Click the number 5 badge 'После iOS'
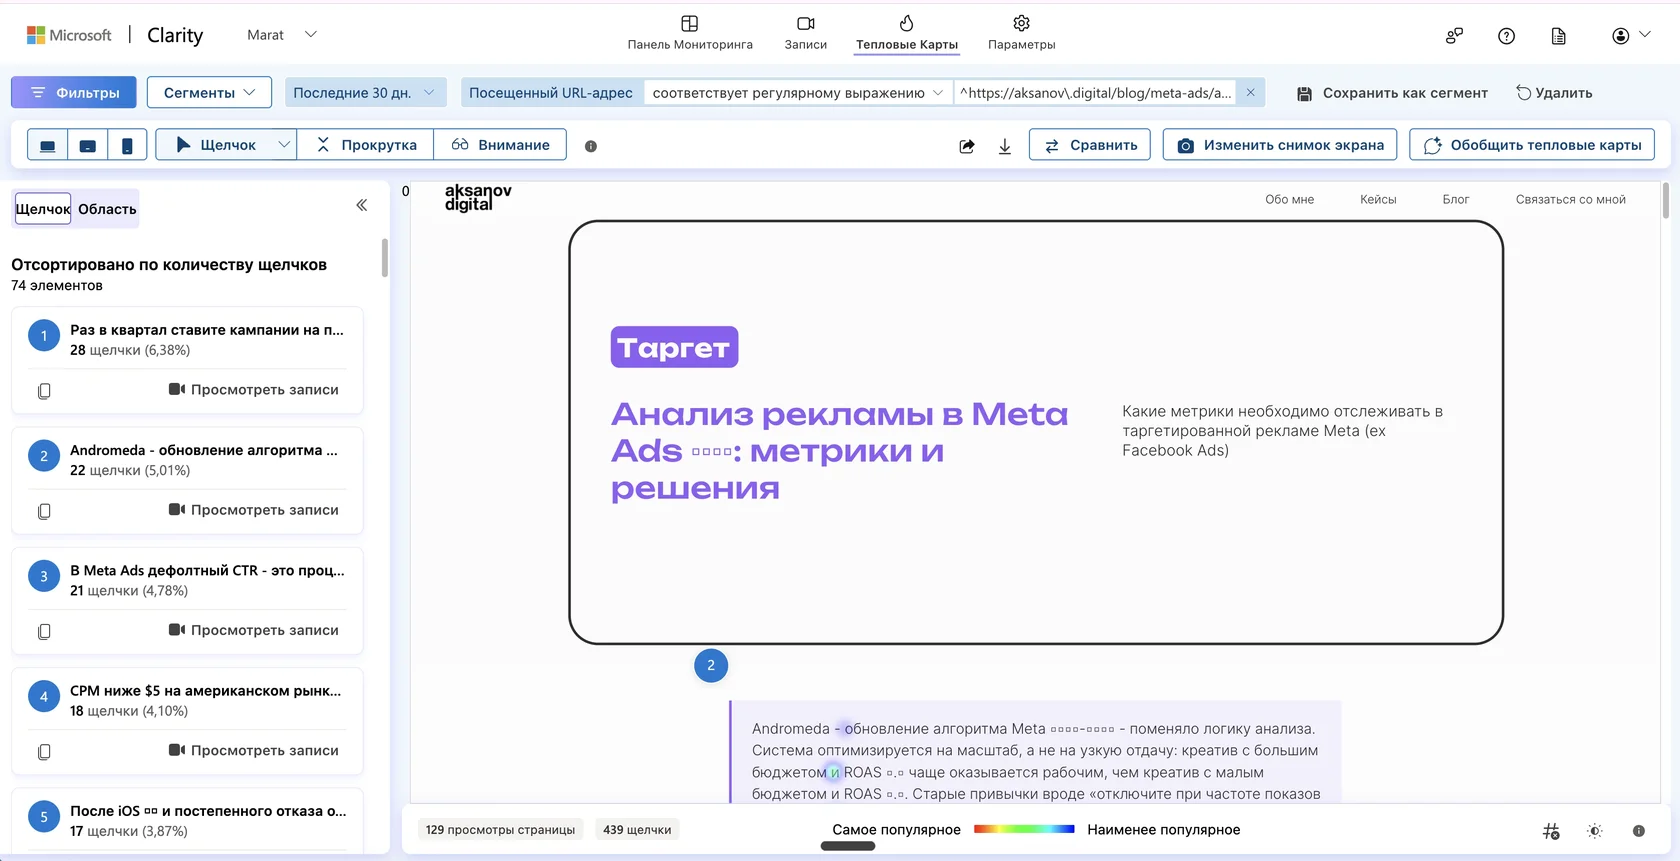 point(44,816)
